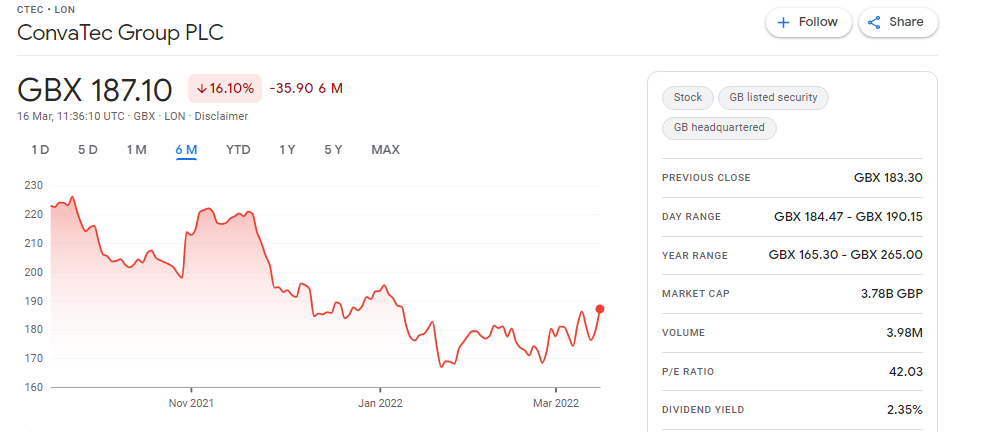This screenshot has width=992, height=432.
Task: Click the ConvaTec Group PLC heading
Action: click(120, 33)
